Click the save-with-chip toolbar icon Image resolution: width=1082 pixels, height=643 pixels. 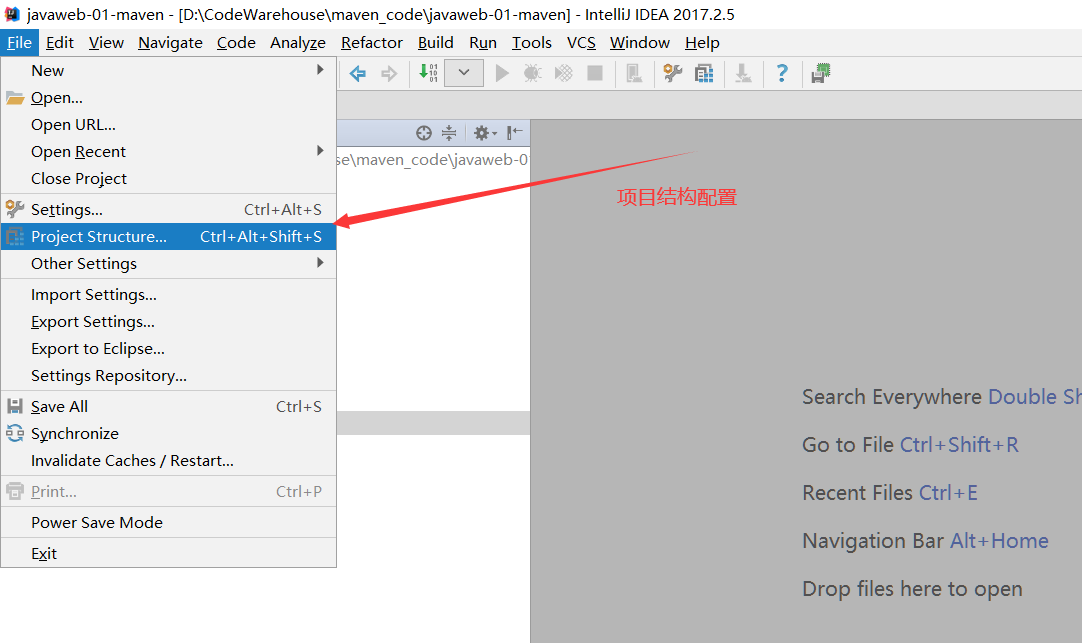pos(820,73)
